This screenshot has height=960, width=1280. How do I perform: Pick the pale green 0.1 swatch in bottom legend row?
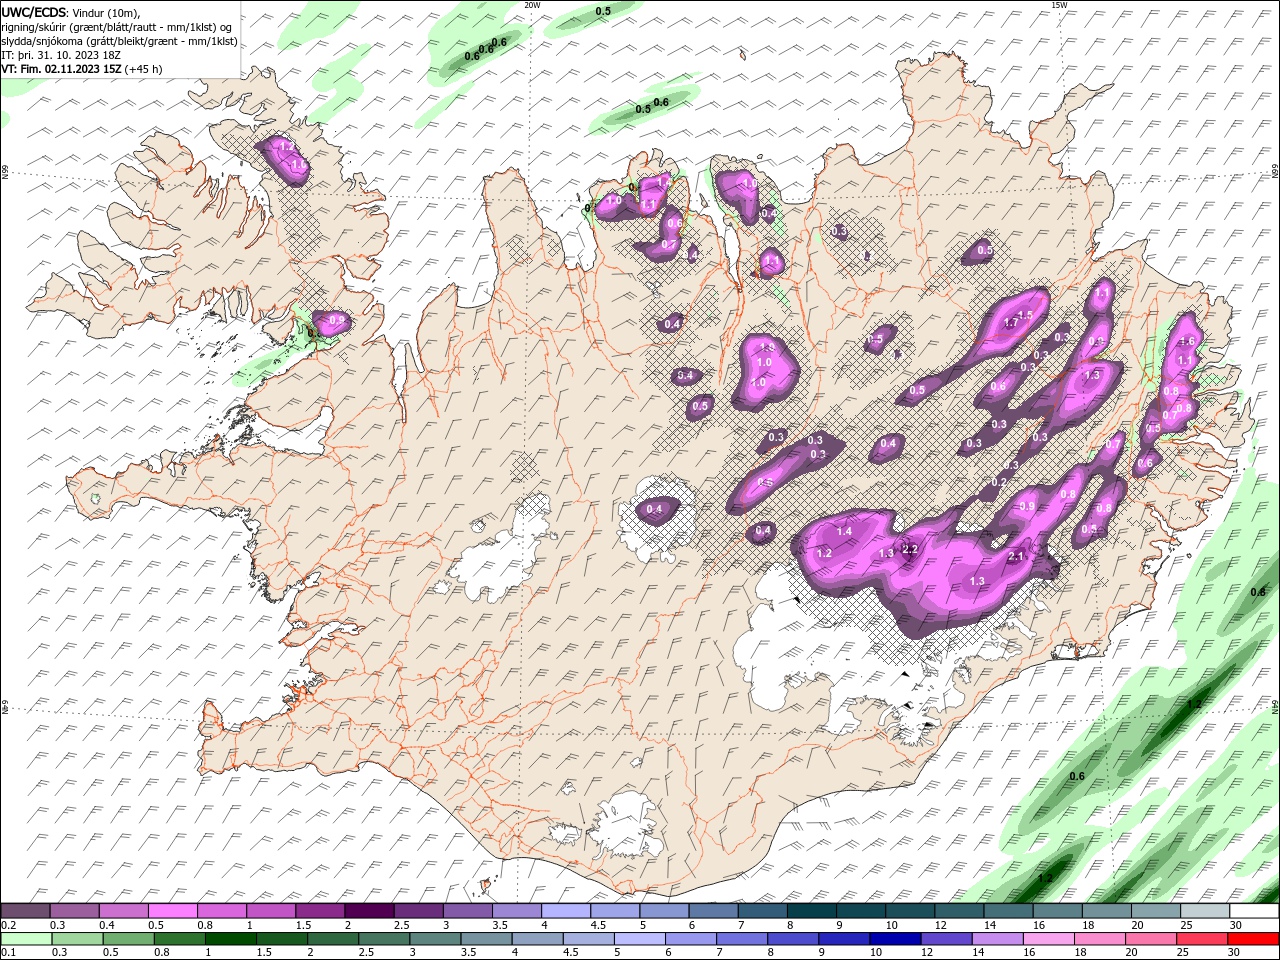tap(25, 939)
